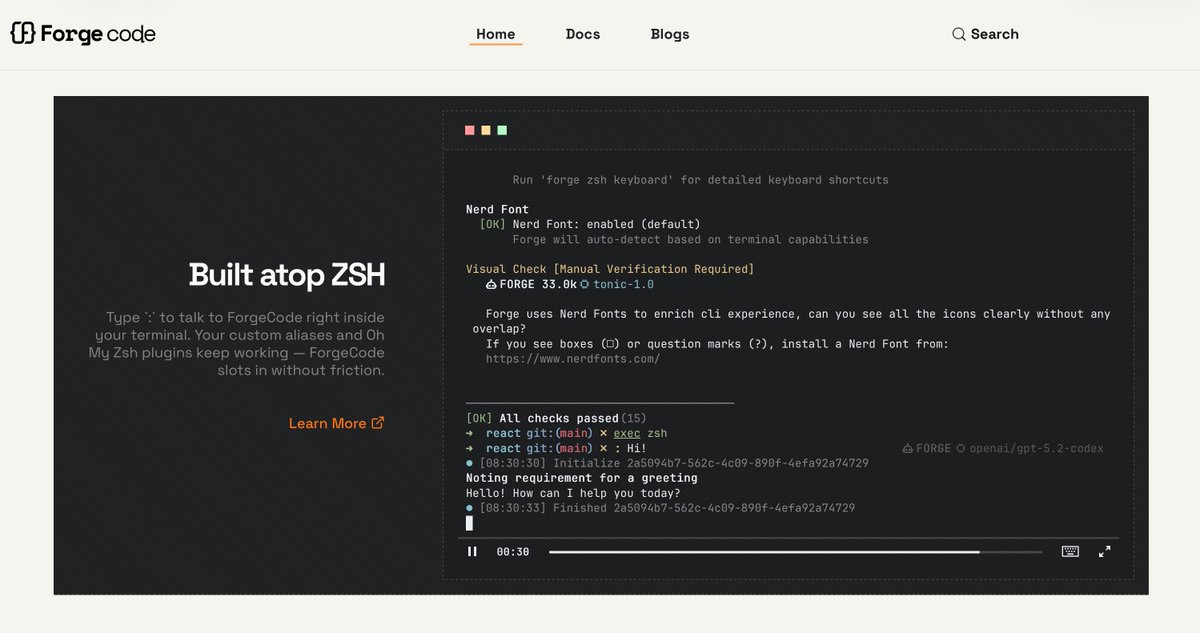Click 'Noting requirement for a greeting' line
Viewport: 1200px width, 633px height.
pos(582,478)
